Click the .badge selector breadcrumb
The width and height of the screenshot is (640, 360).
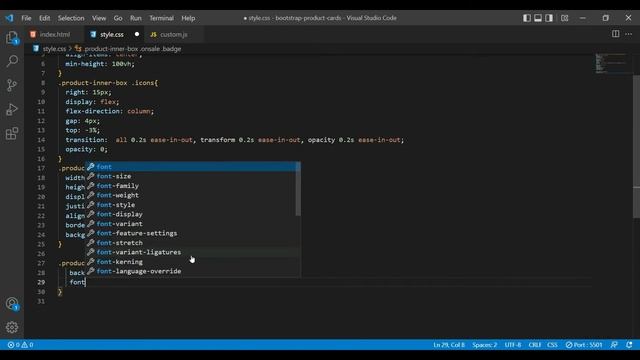pos(133,49)
